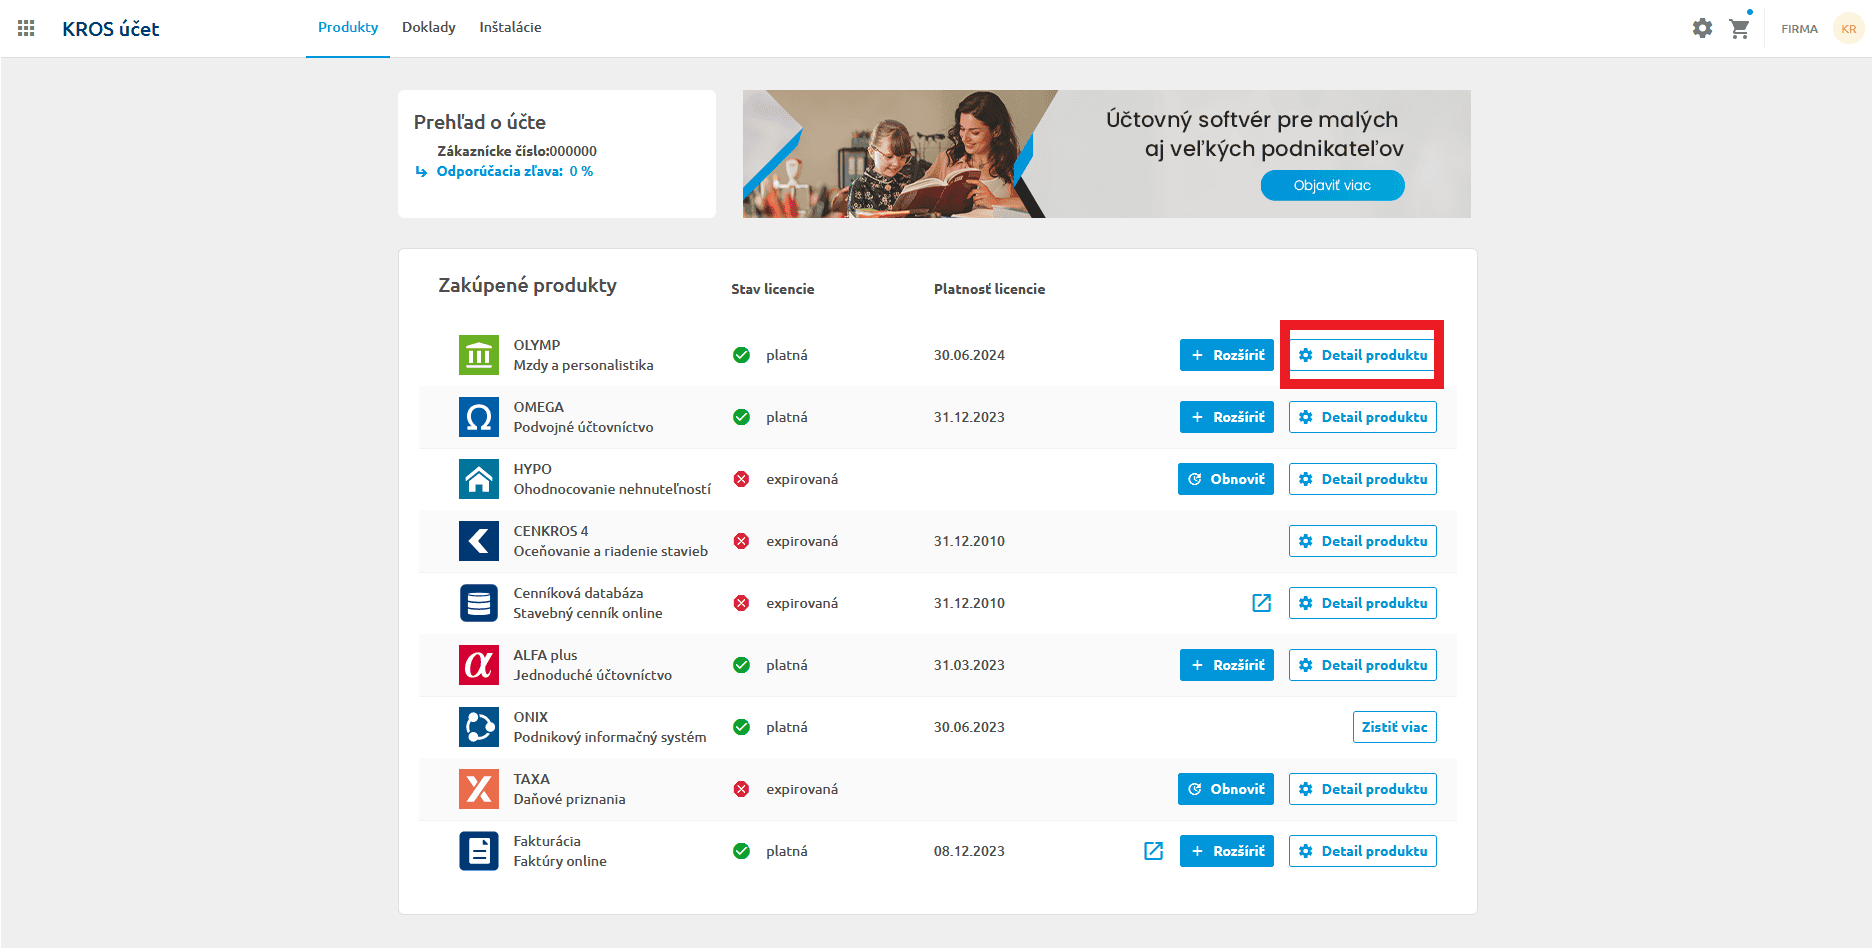
Task: Open account settings gear icon
Action: 1702,28
